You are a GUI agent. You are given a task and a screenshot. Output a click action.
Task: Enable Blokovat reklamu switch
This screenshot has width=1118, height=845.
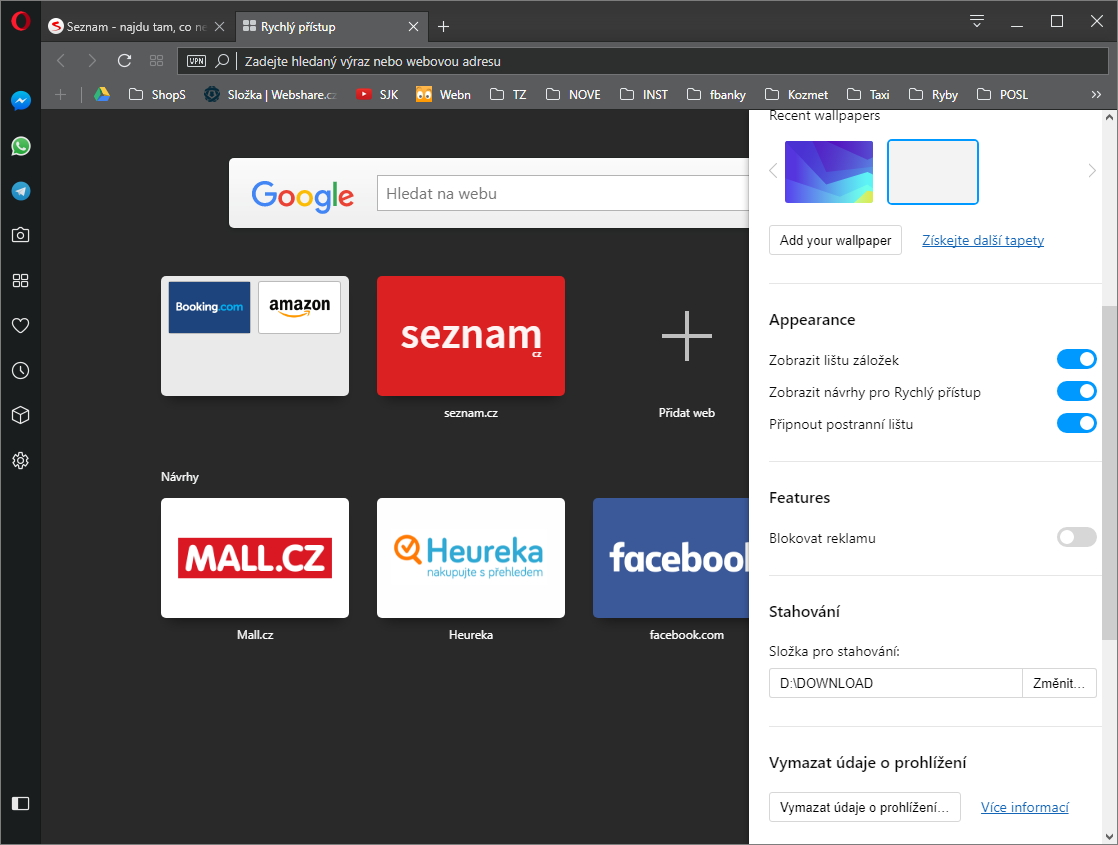(1077, 537)
